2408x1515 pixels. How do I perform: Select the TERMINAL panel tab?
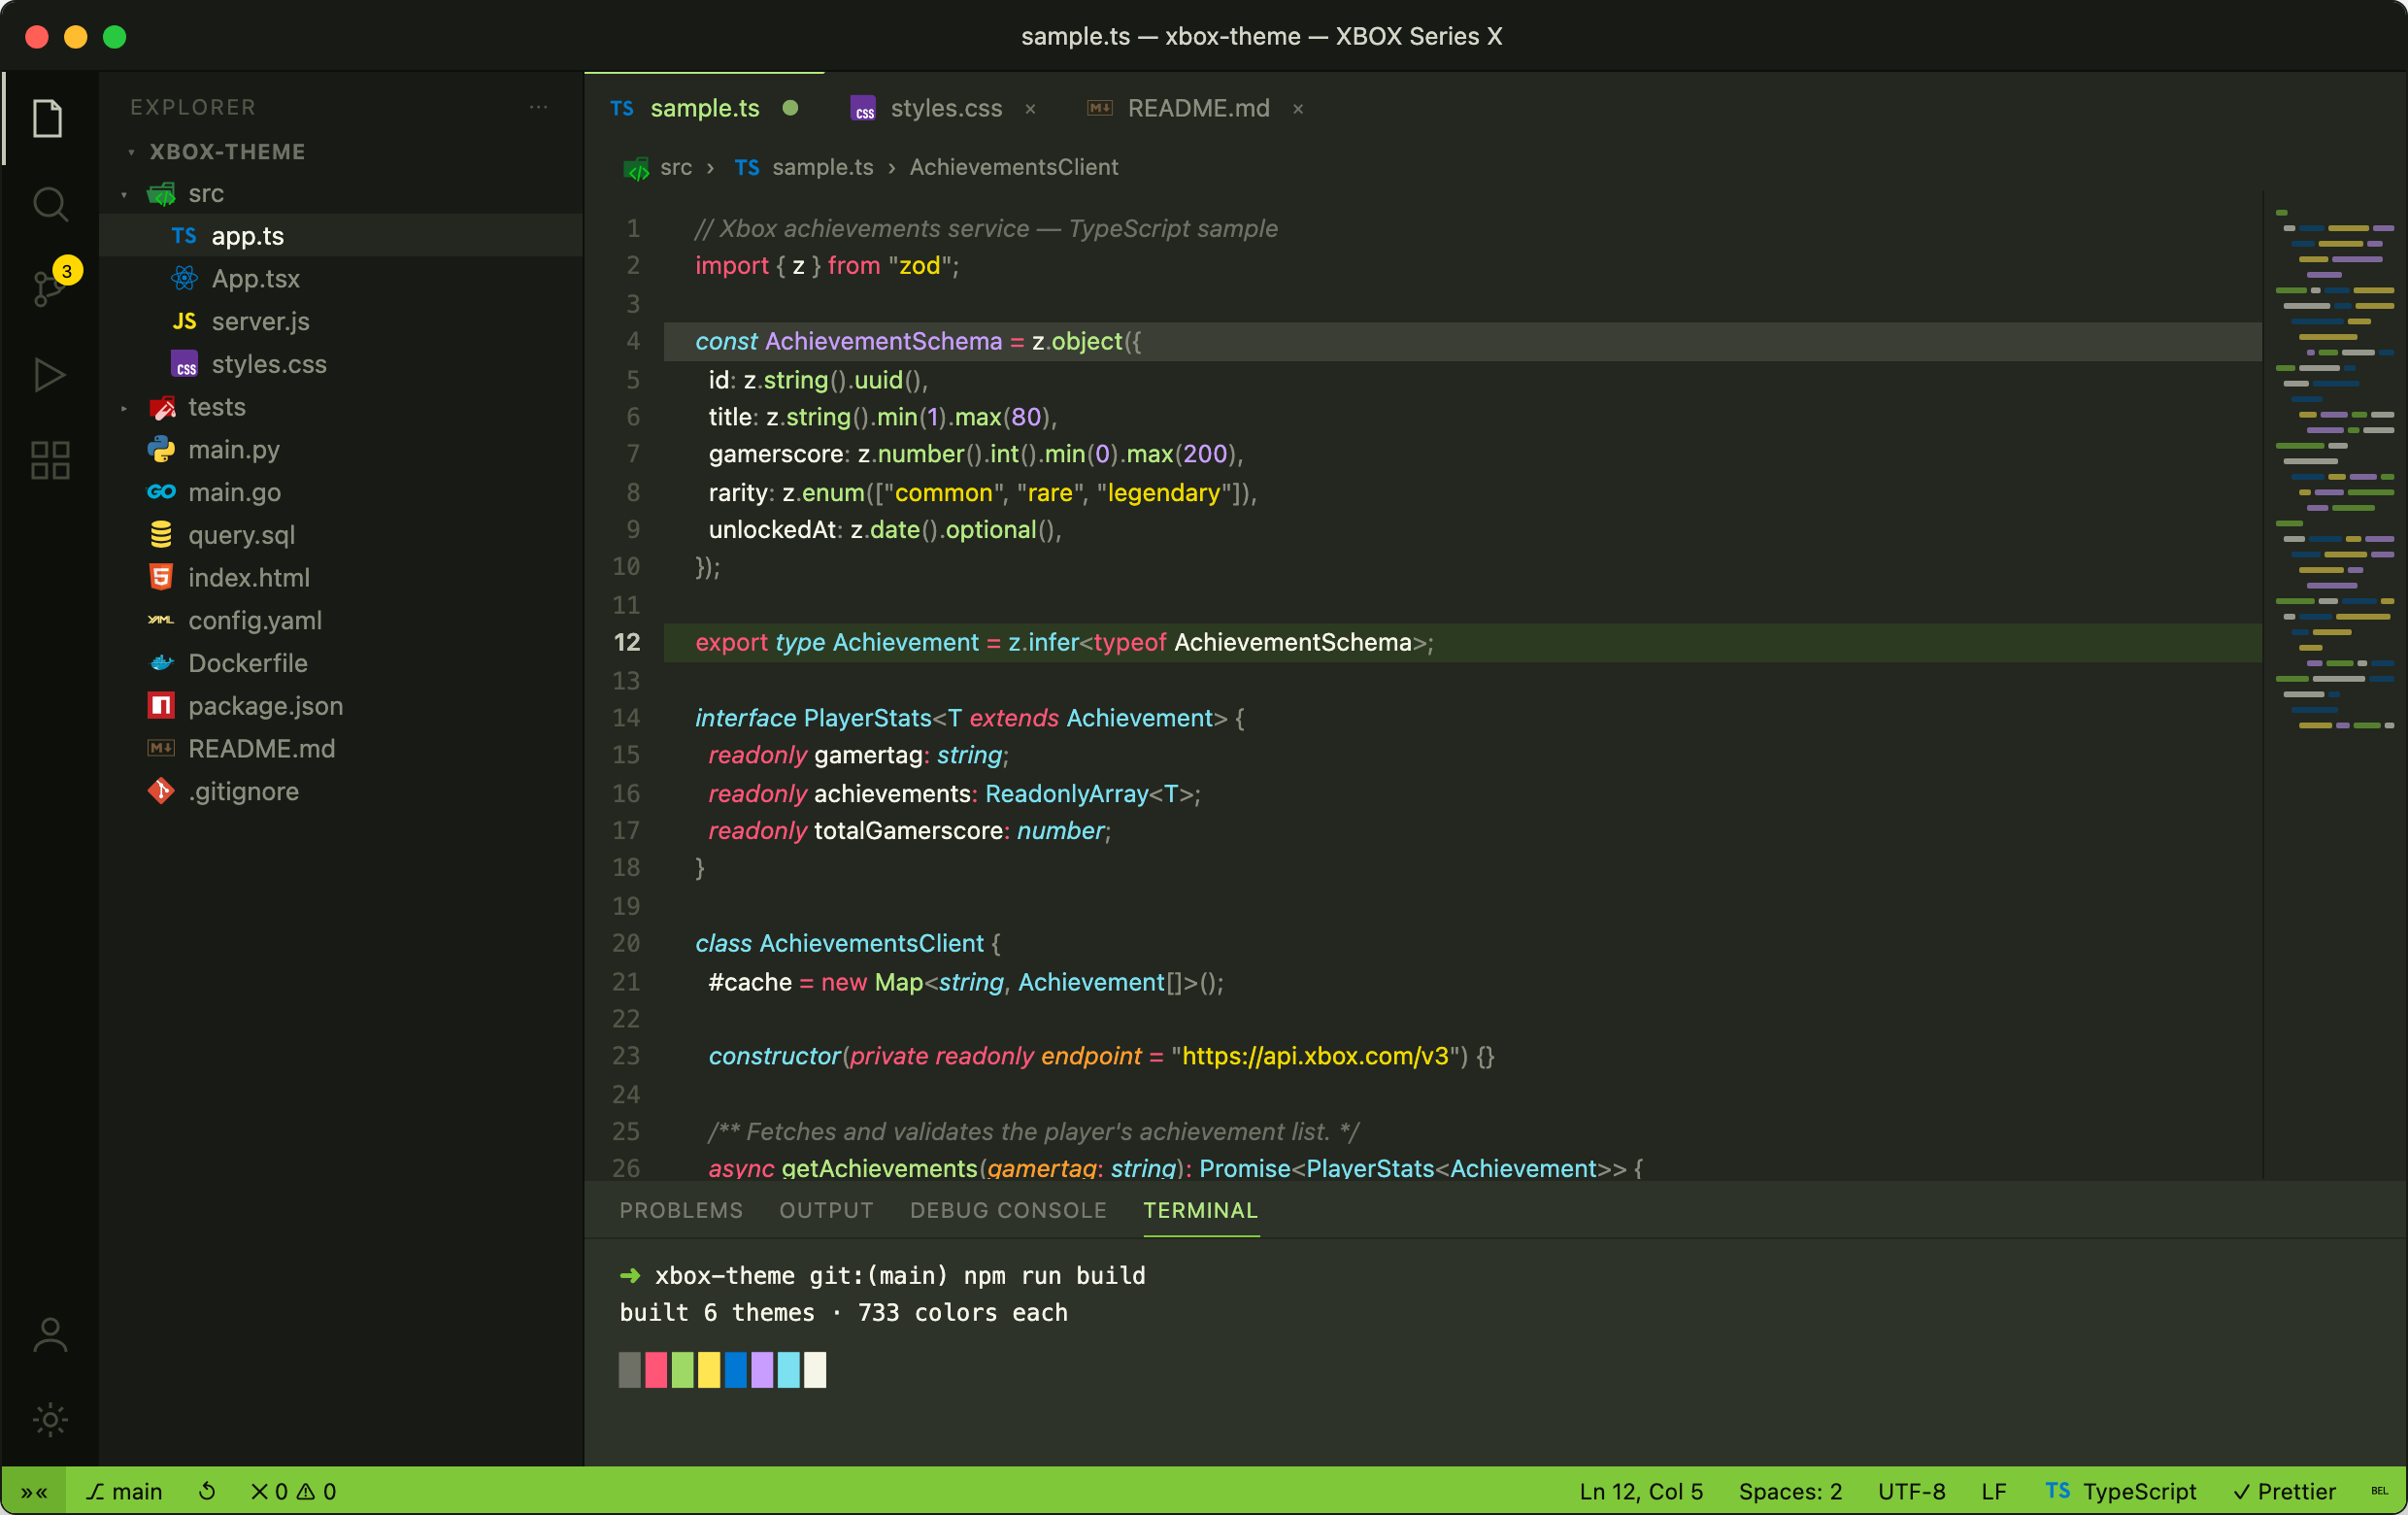pos(1200,1210)
